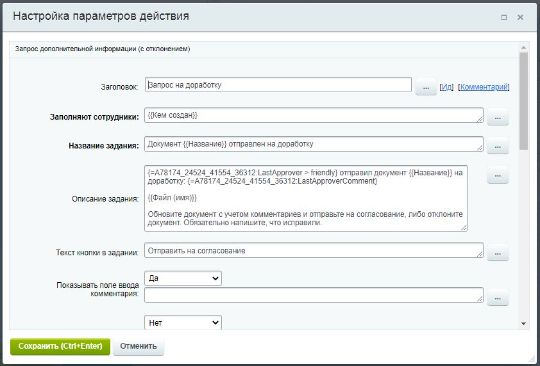Viewport: 540px width, 366px height.
Task: Click the empty field below Да dropdown
Action: (314, 295)
